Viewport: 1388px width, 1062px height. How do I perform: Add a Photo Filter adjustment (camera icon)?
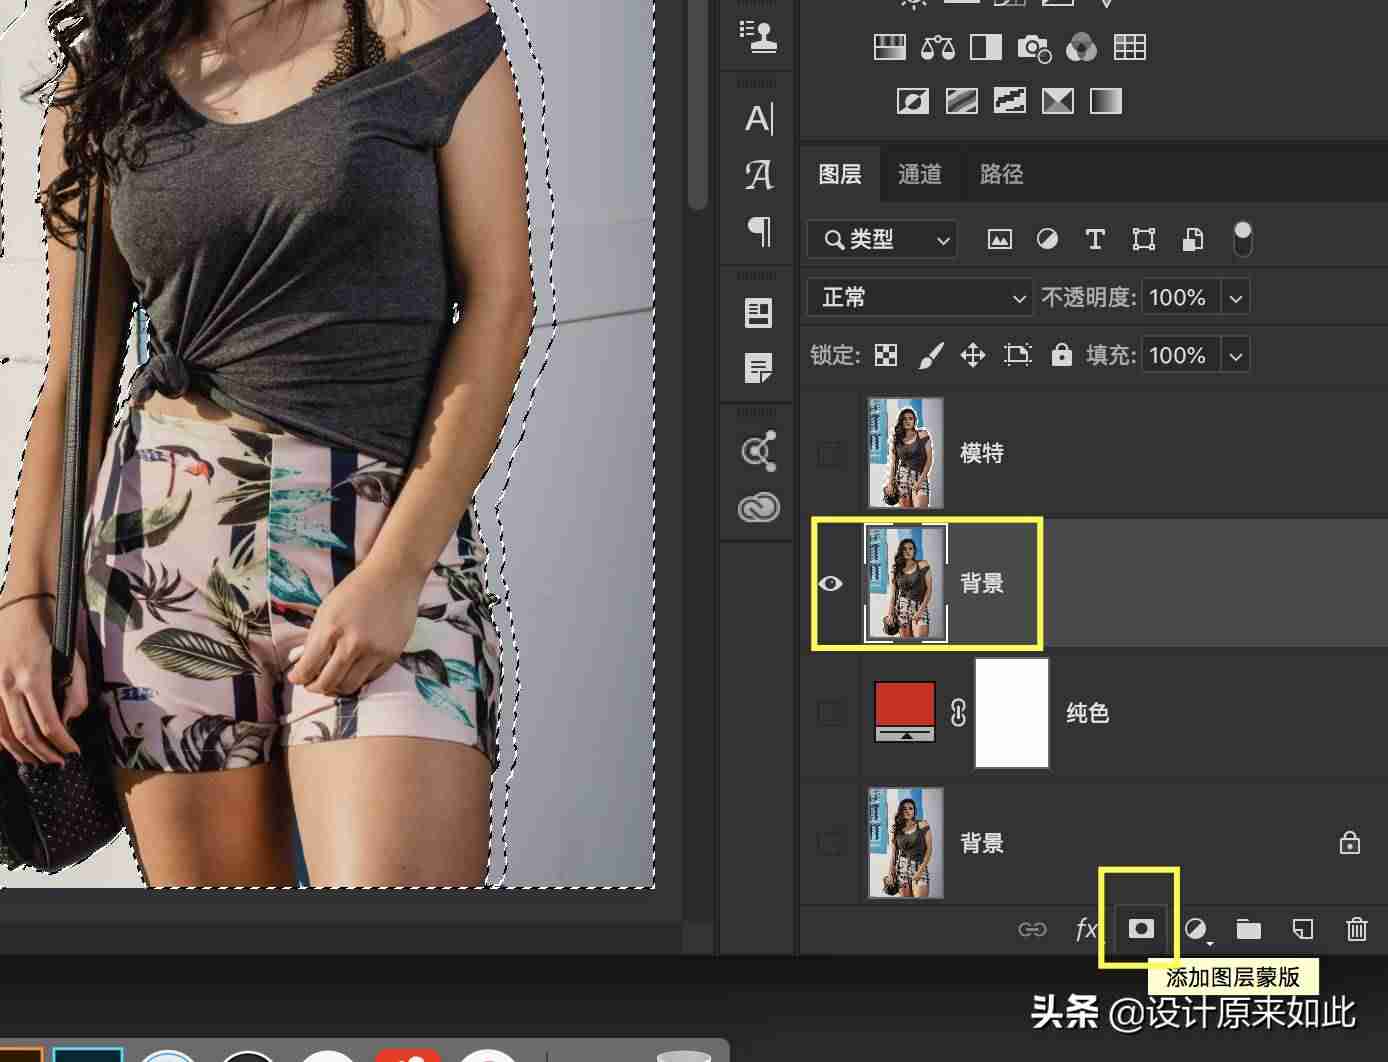pyautogui.click(x=1034, y=47)
